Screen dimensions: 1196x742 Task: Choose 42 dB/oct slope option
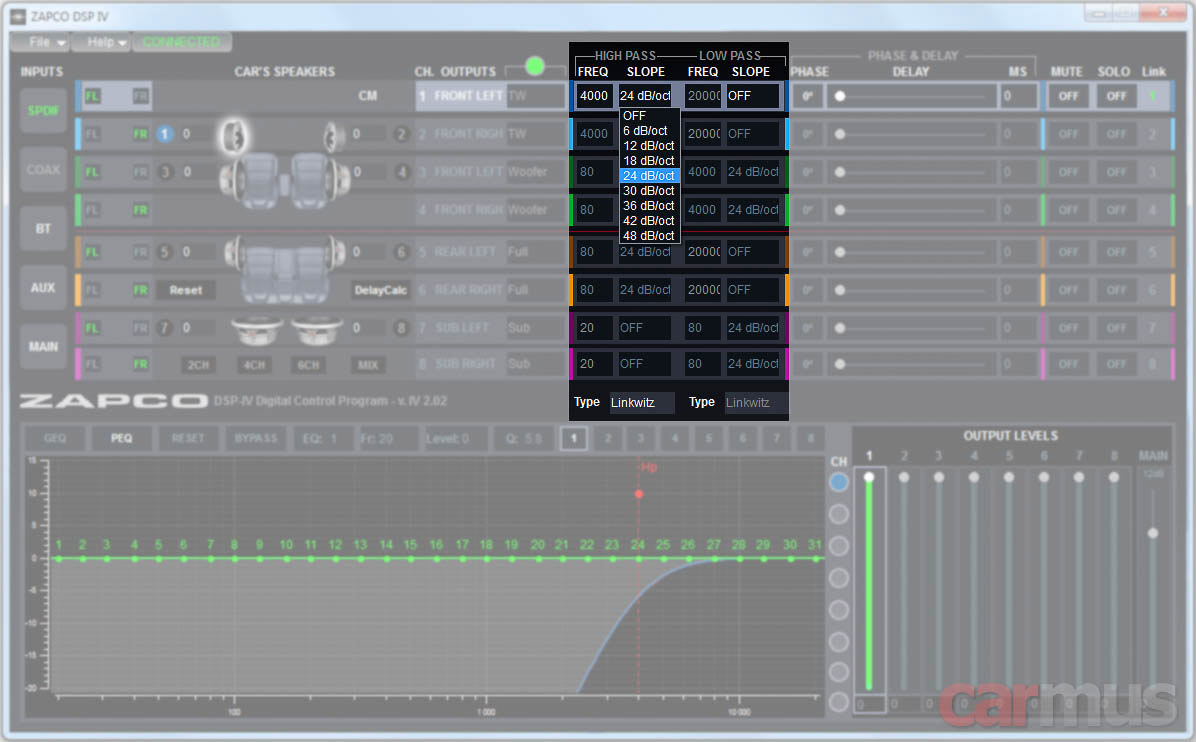[x=649, y=221]
